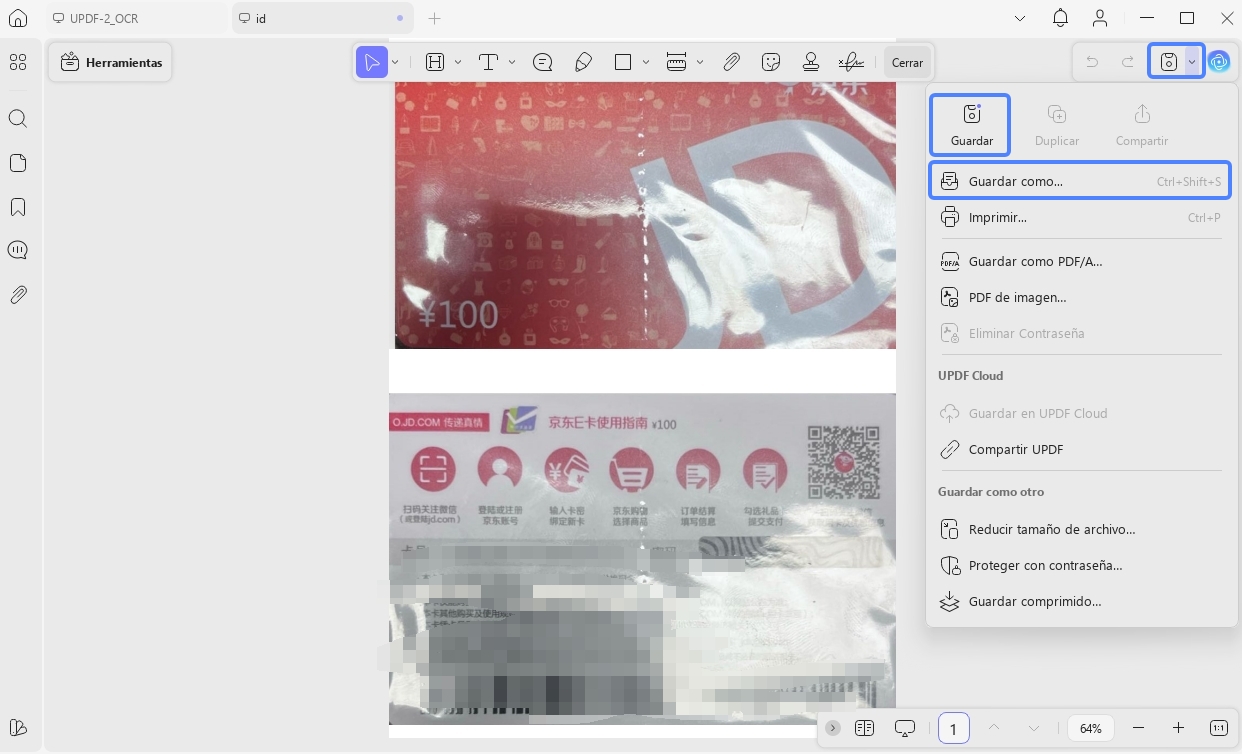Select the highlight text tool
The height and width of the screenshot is (754, 1242).
[x=435, y=62]
